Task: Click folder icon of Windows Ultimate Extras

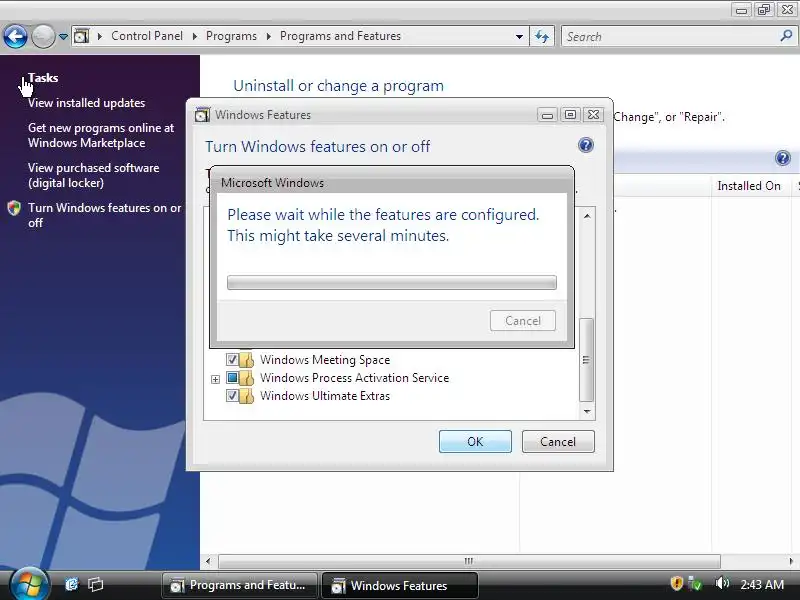Action: coord(246,396)
